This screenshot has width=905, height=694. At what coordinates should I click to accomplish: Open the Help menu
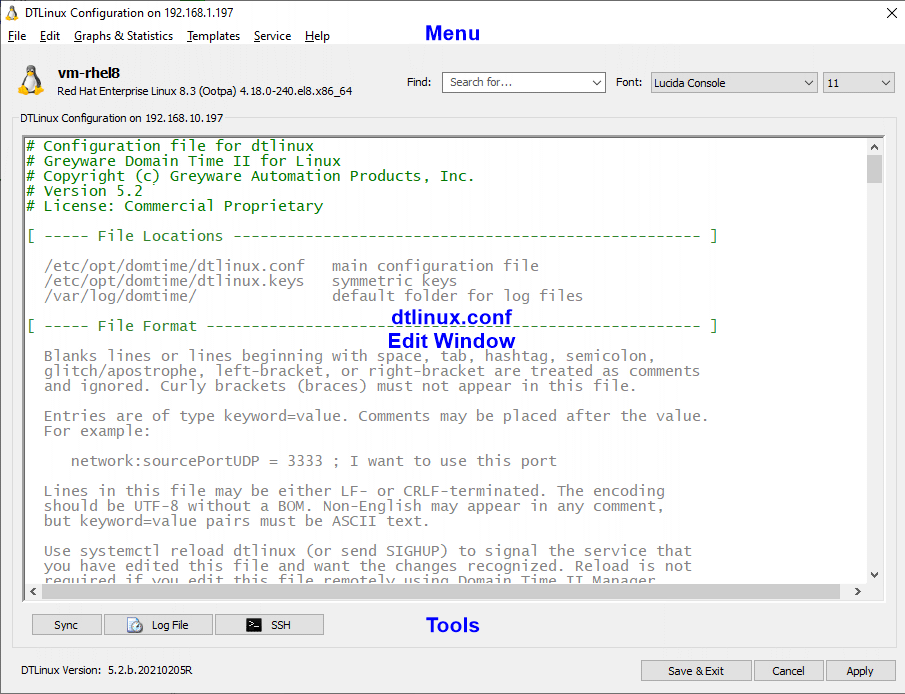pos(317,36)
